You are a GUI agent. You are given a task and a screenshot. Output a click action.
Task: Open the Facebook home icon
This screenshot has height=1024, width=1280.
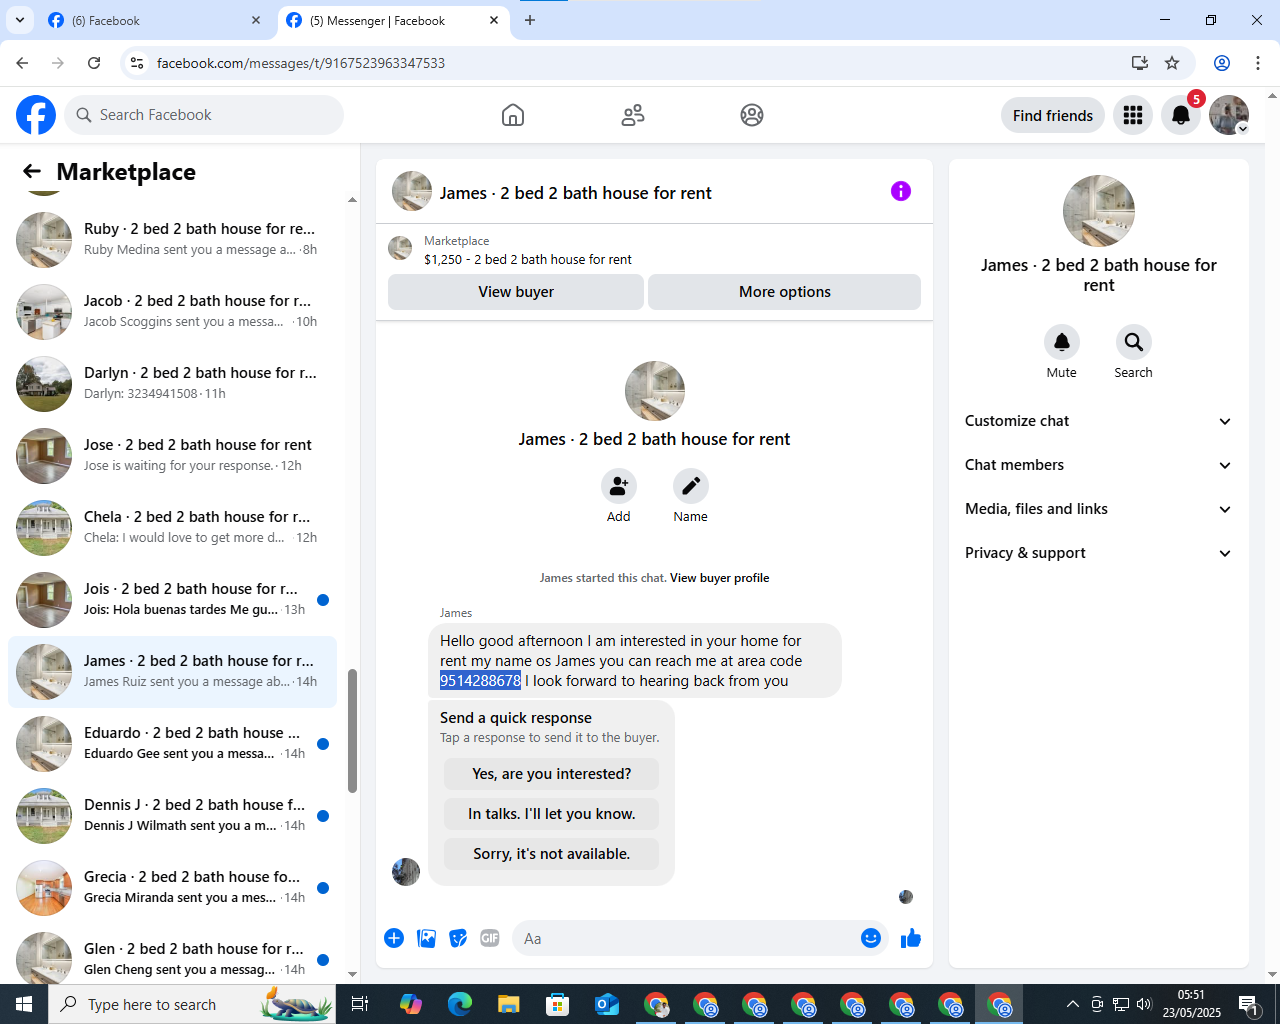(513, 115)
